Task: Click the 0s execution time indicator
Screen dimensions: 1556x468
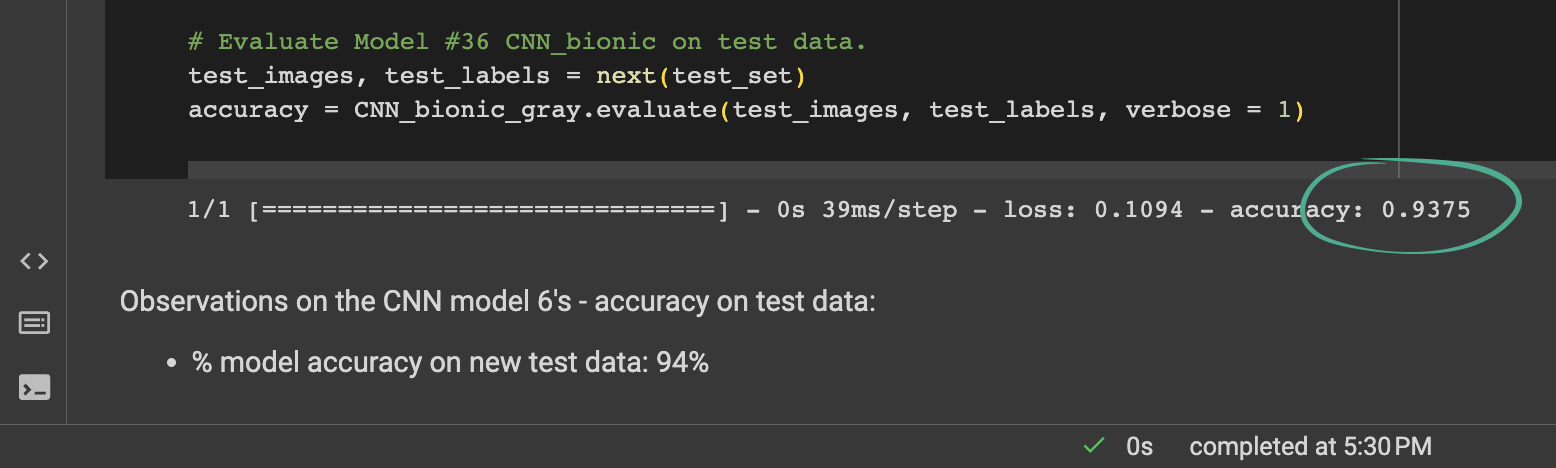Action: pyautogui.click(x=1139, y=446)
